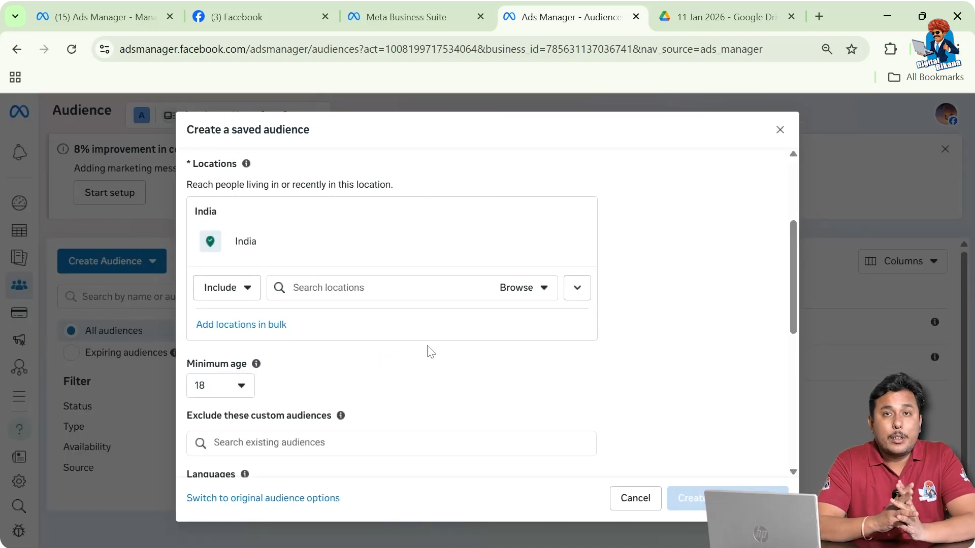Image resolution: width=975 pixels, height=548 pixels.
Task: Open the Columns dropdown
Action: tap(902, 261)
